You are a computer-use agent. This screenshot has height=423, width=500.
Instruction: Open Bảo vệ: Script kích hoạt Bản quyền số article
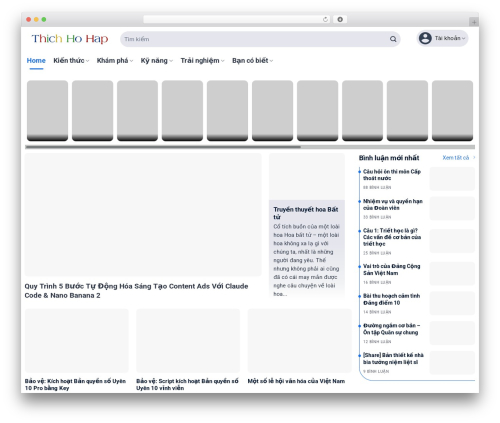click(187, 384)
